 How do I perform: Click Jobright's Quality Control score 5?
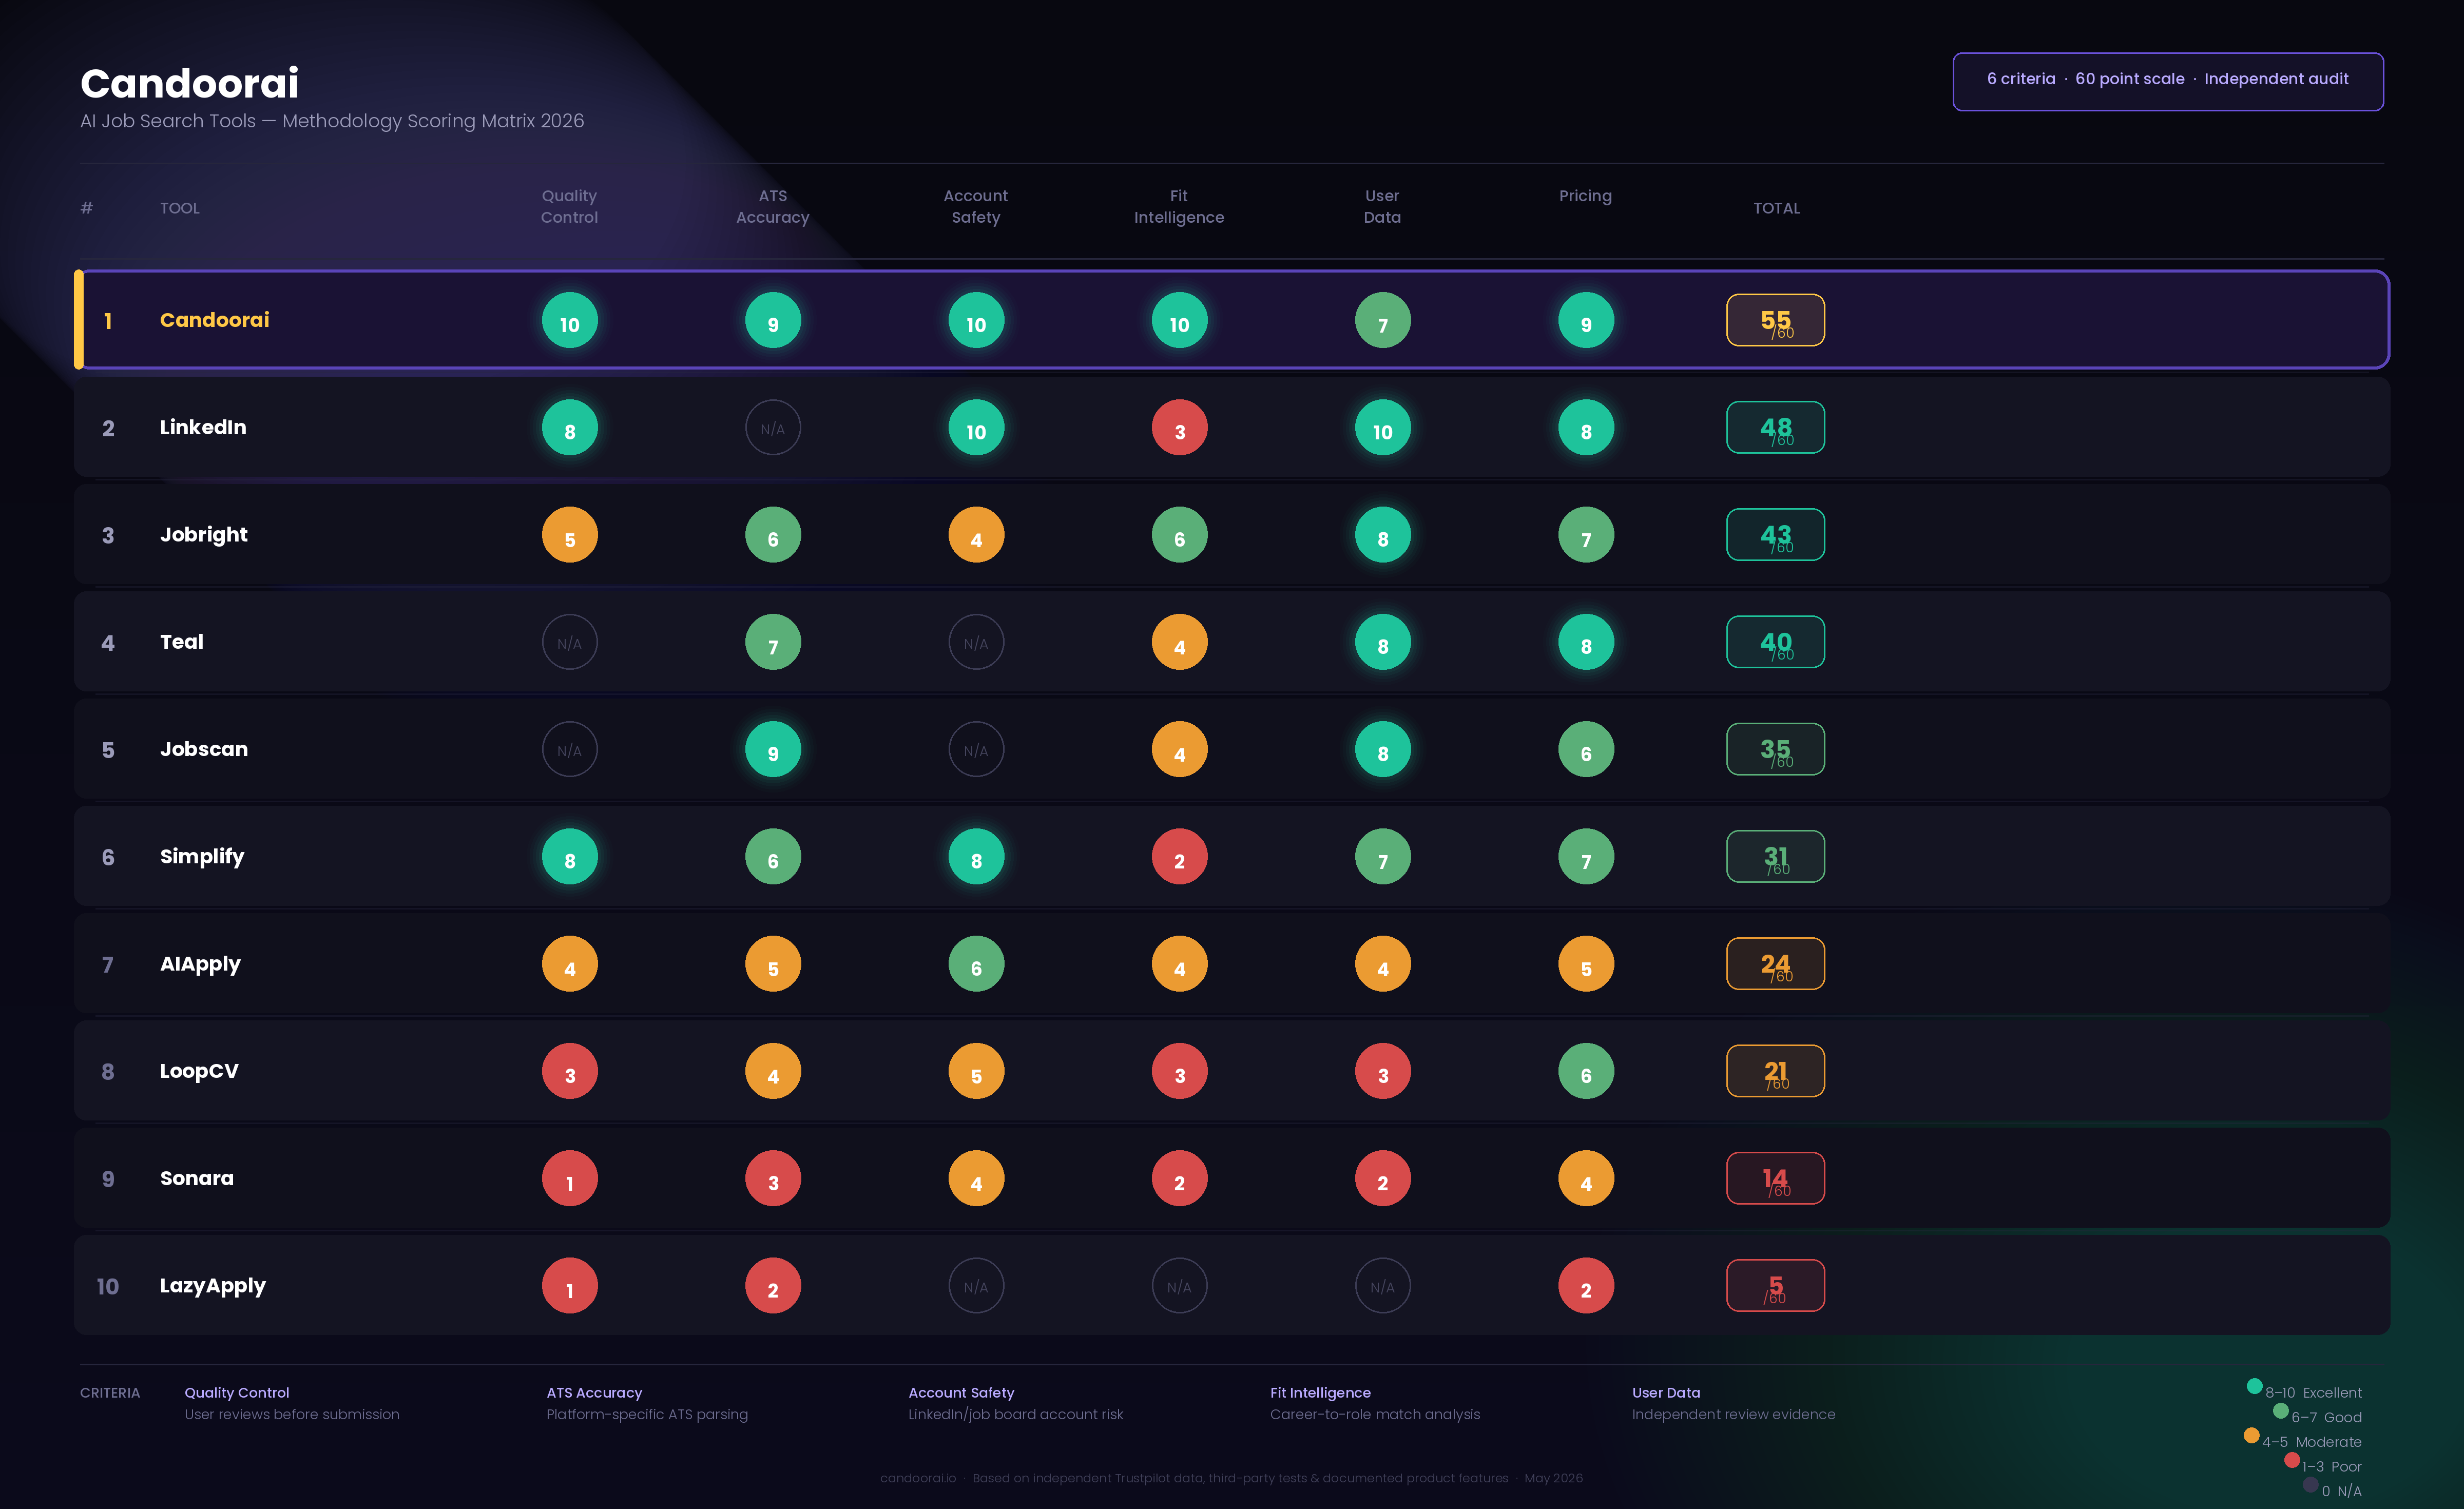tap(569, 535)
